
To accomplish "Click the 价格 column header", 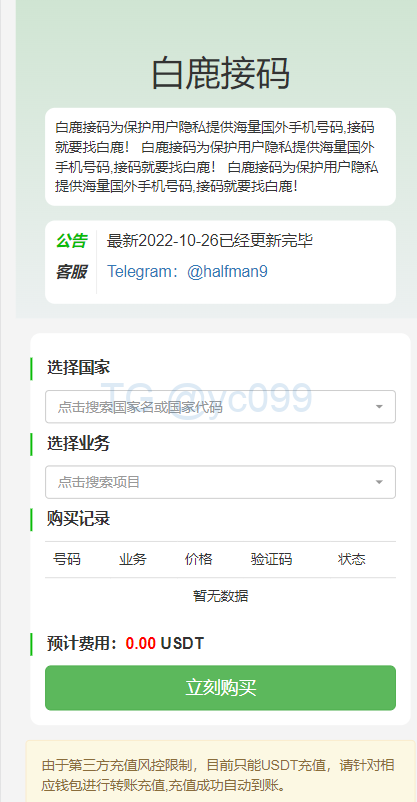I will pos(199,559).
